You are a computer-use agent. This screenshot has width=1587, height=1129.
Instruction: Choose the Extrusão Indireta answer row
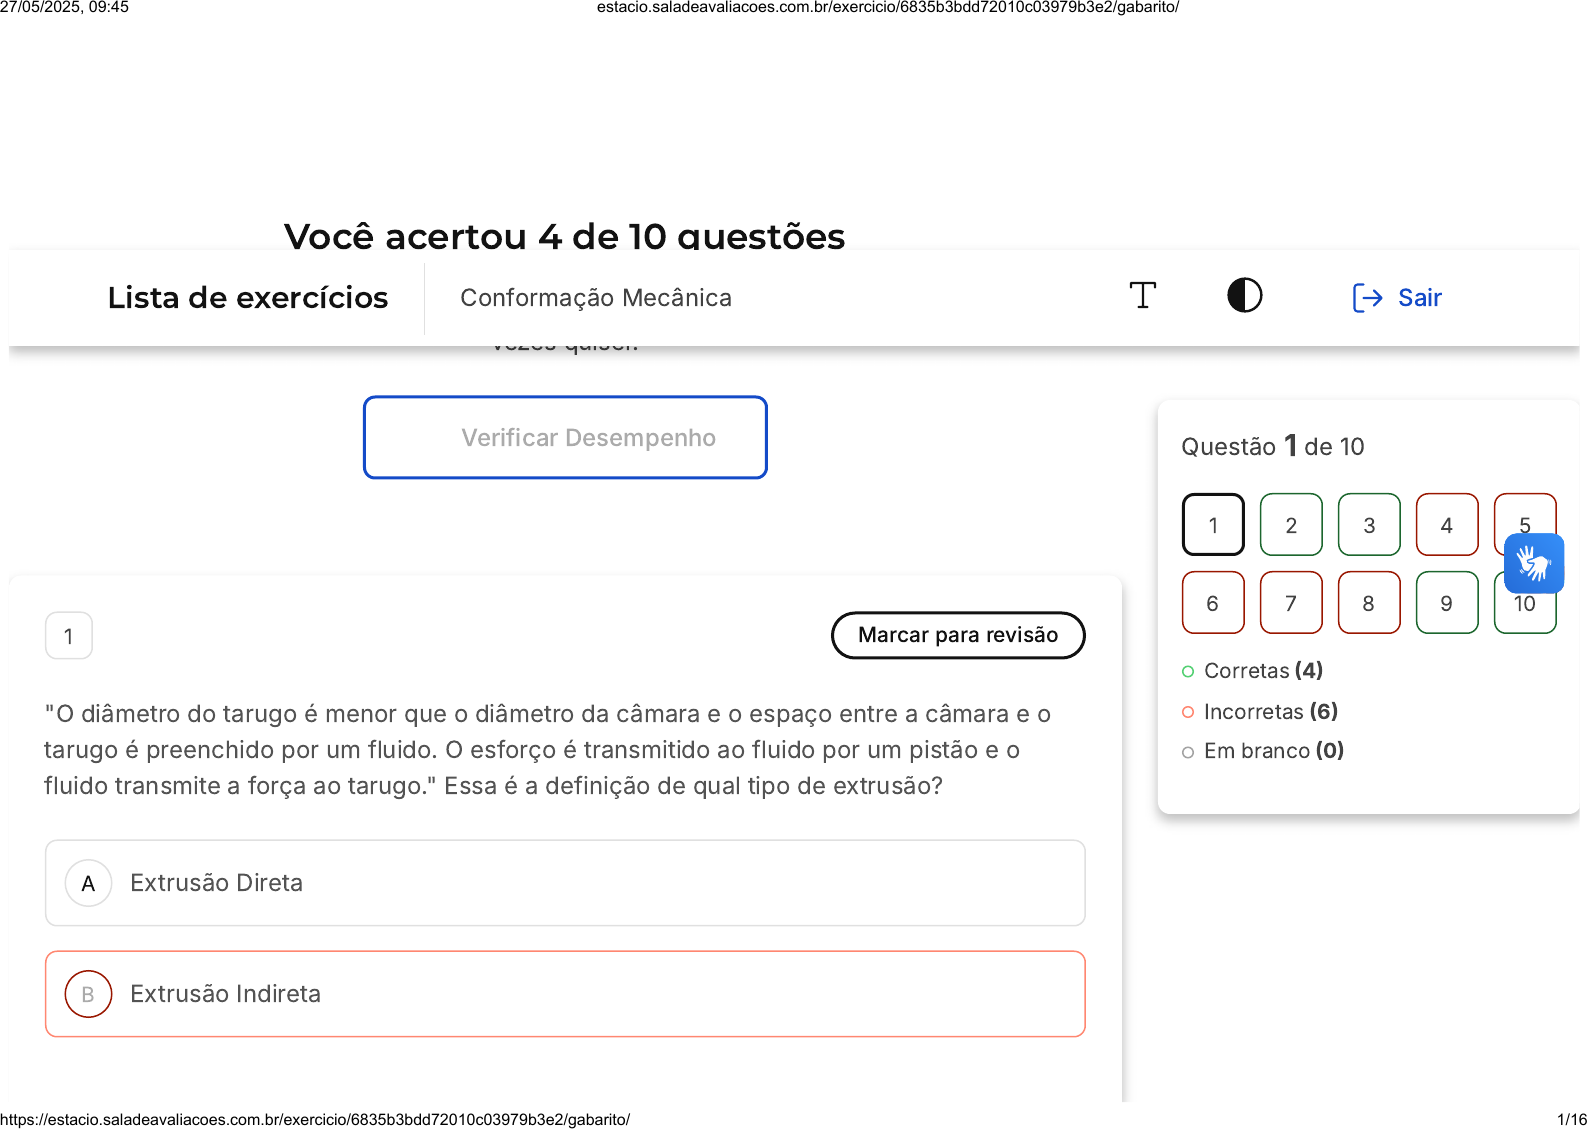pos(565,994)
